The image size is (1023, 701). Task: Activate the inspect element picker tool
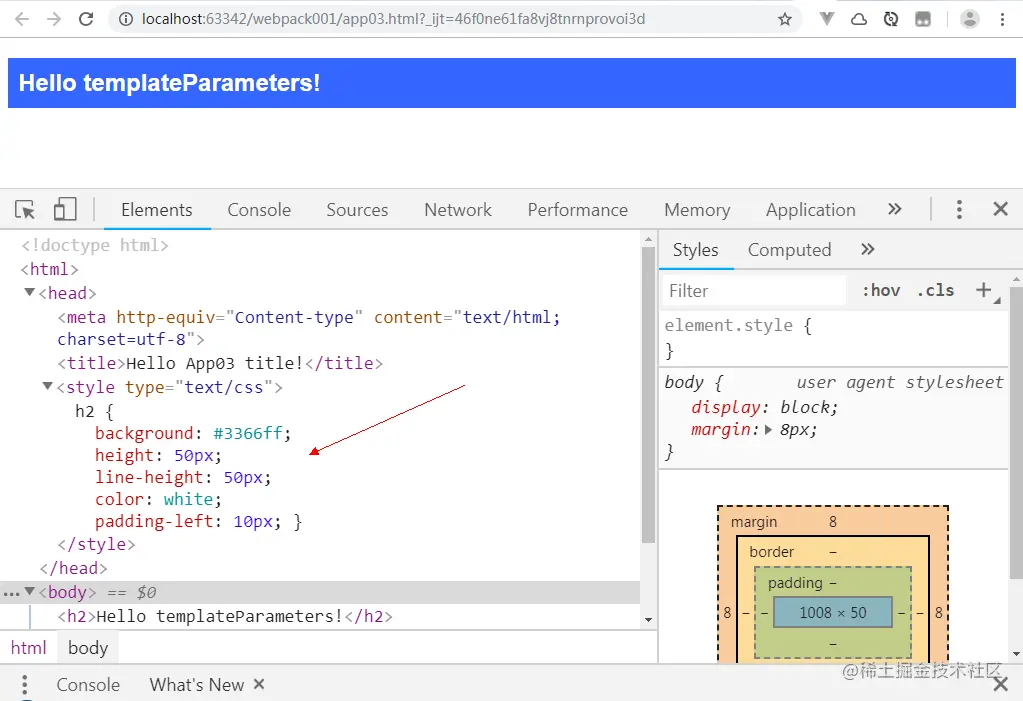[x=25, y=210]
